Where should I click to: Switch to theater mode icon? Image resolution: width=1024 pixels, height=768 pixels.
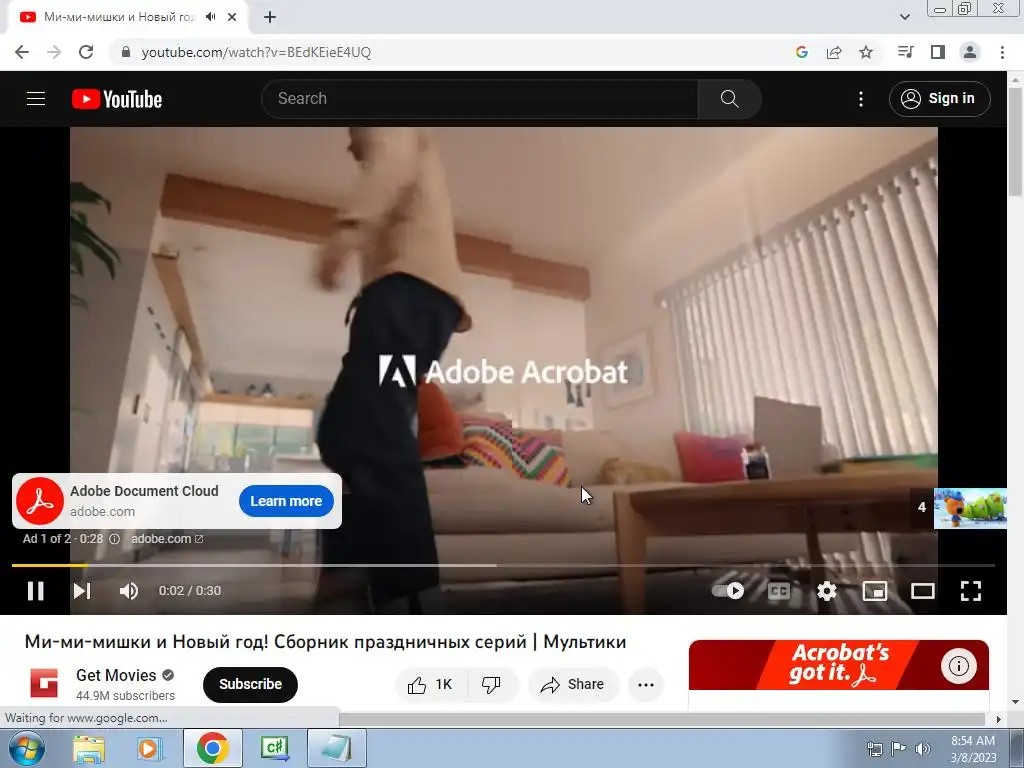923,591
